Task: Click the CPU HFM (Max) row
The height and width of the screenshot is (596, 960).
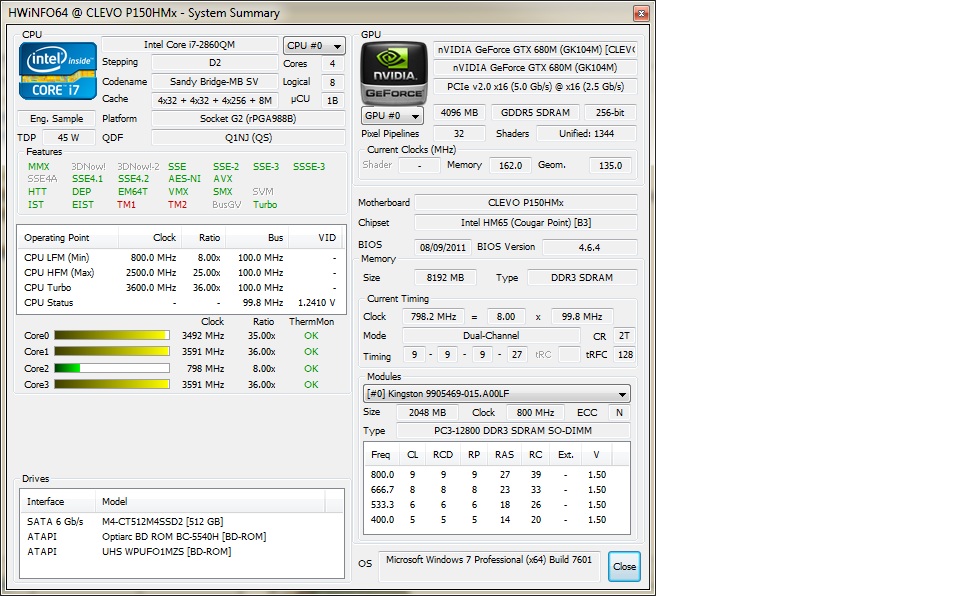Action: point(181,273)
